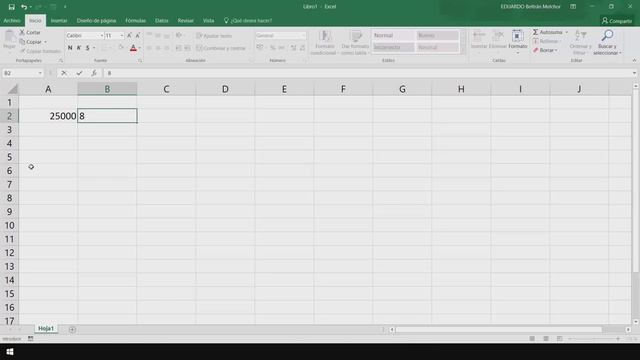Viewport: 640px width, 360px height.
Task: Open Dar formato como tabla
Action: point(355,42)
